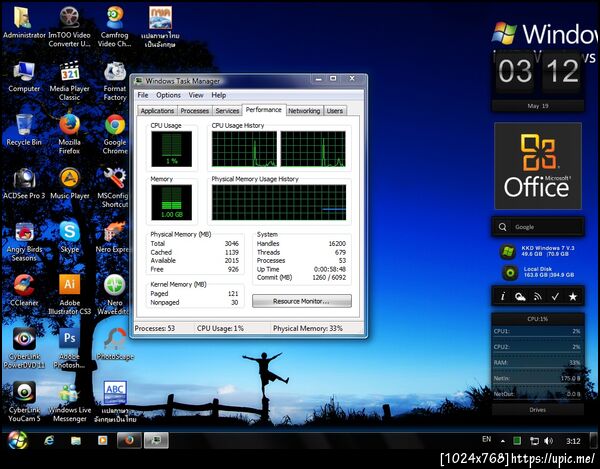Screen dimensions: 600x469
Task: Click the volume speaker icon in the system tray
Action: pos(547,440)
